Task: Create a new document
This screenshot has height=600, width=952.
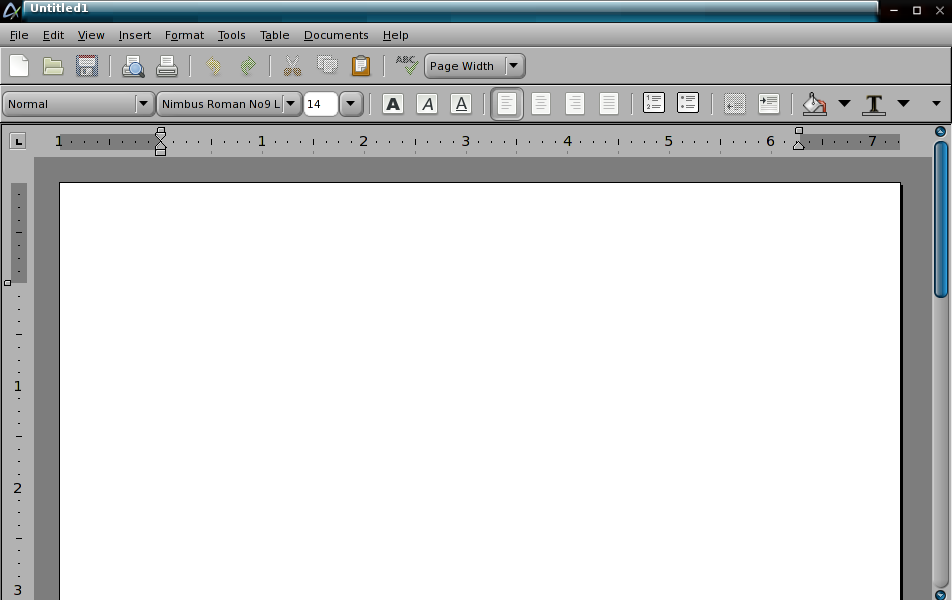Action: (19, 66)
